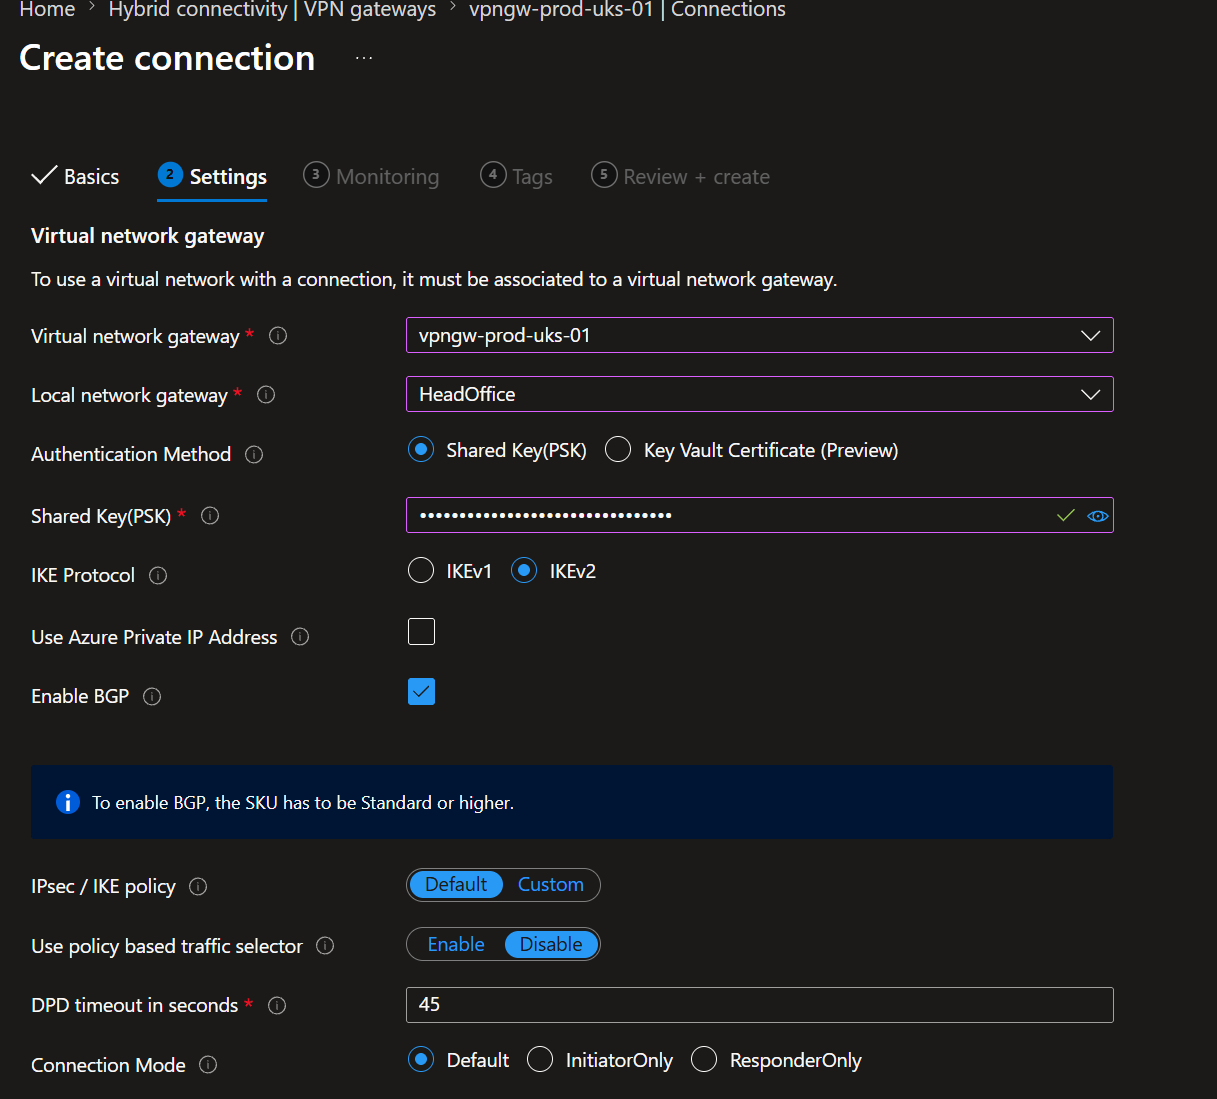1217x1099 pixels.
Task: Show info icon beside Connection Mode
Action: [x=208, y=1065]
